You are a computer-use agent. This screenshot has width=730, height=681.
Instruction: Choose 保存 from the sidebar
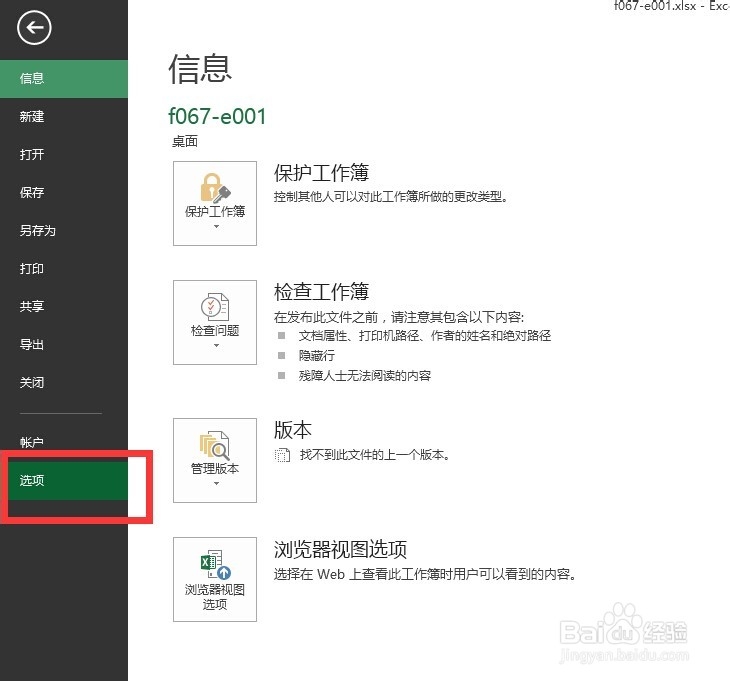[64, 193]
